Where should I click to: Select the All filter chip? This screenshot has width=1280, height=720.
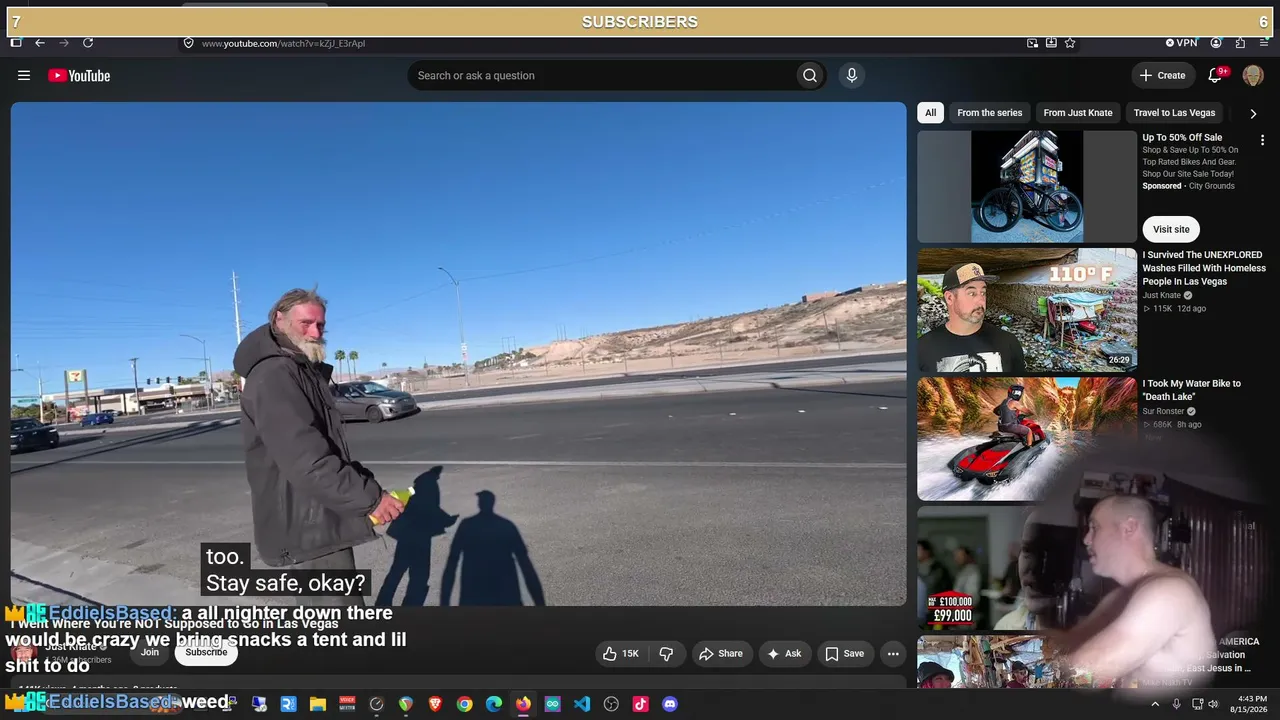[x=931, y=113]
